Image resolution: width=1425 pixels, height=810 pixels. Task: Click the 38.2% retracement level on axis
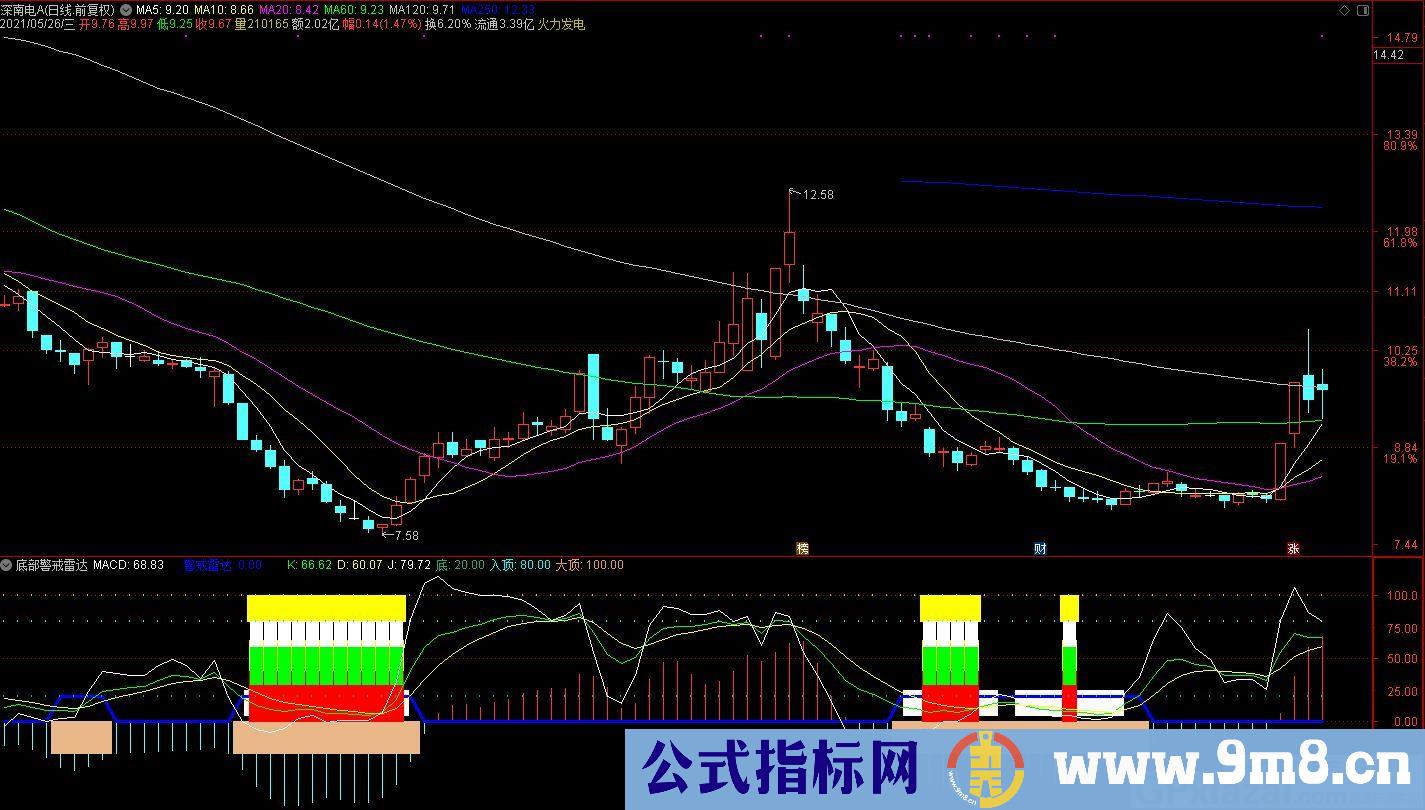(1399, 362)
